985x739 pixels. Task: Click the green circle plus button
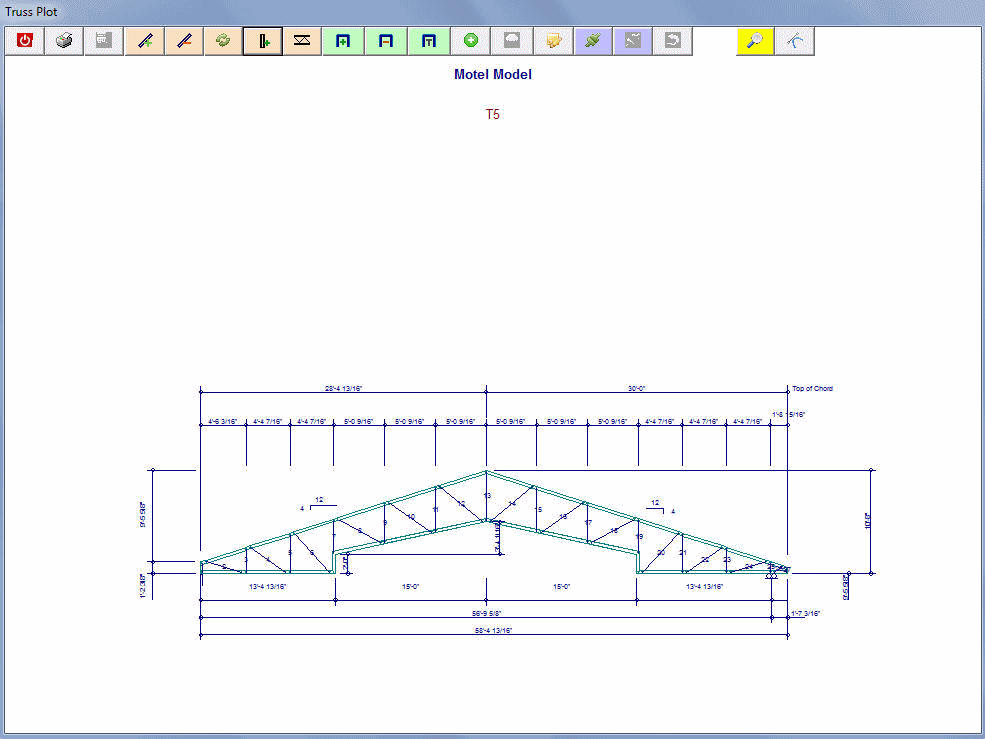(470, 41)
